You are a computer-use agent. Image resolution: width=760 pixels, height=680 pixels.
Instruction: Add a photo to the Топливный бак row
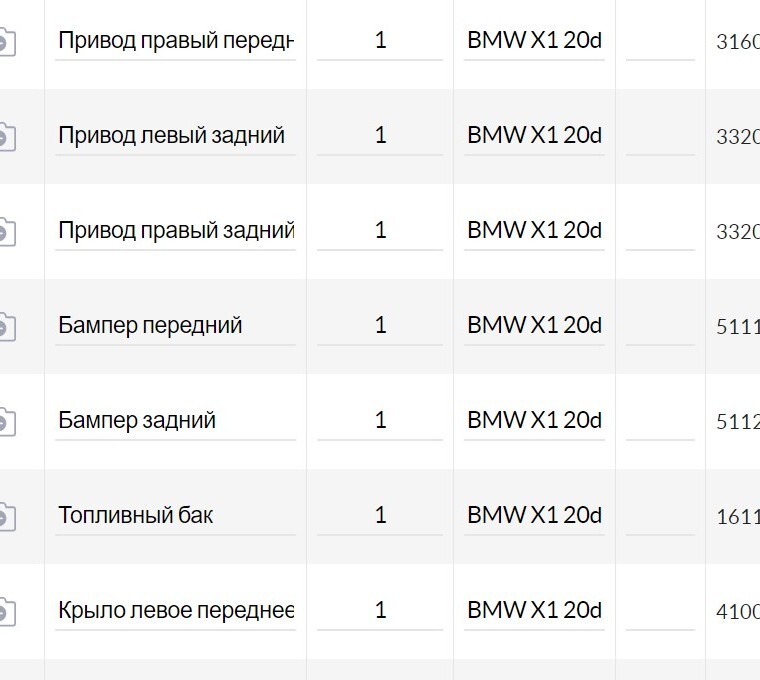point(6,517)
